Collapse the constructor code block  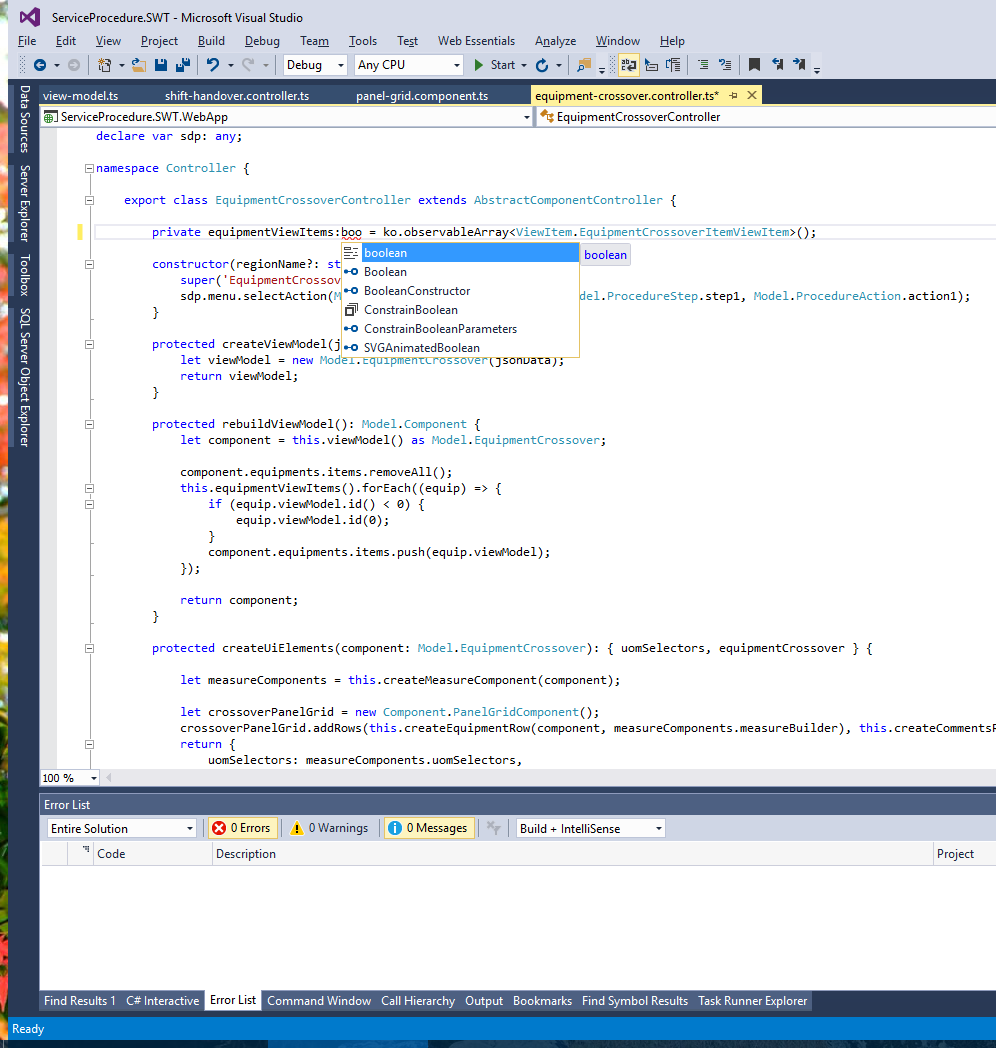tap(89, 265)
